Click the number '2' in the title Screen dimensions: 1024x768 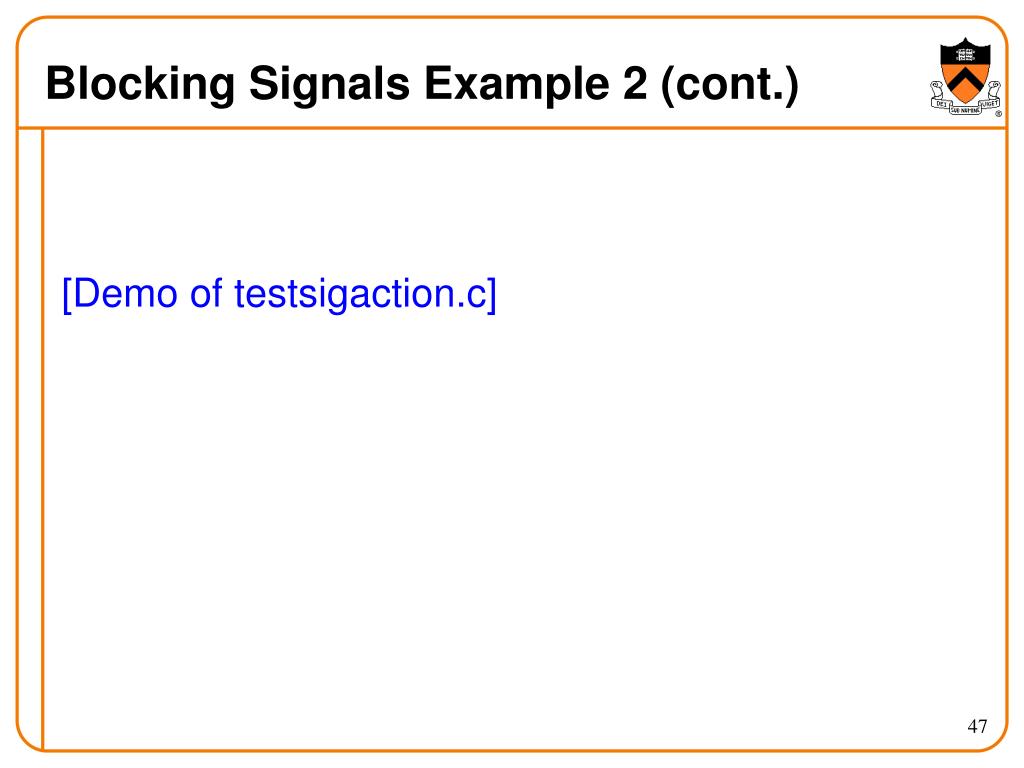[634, 84]
